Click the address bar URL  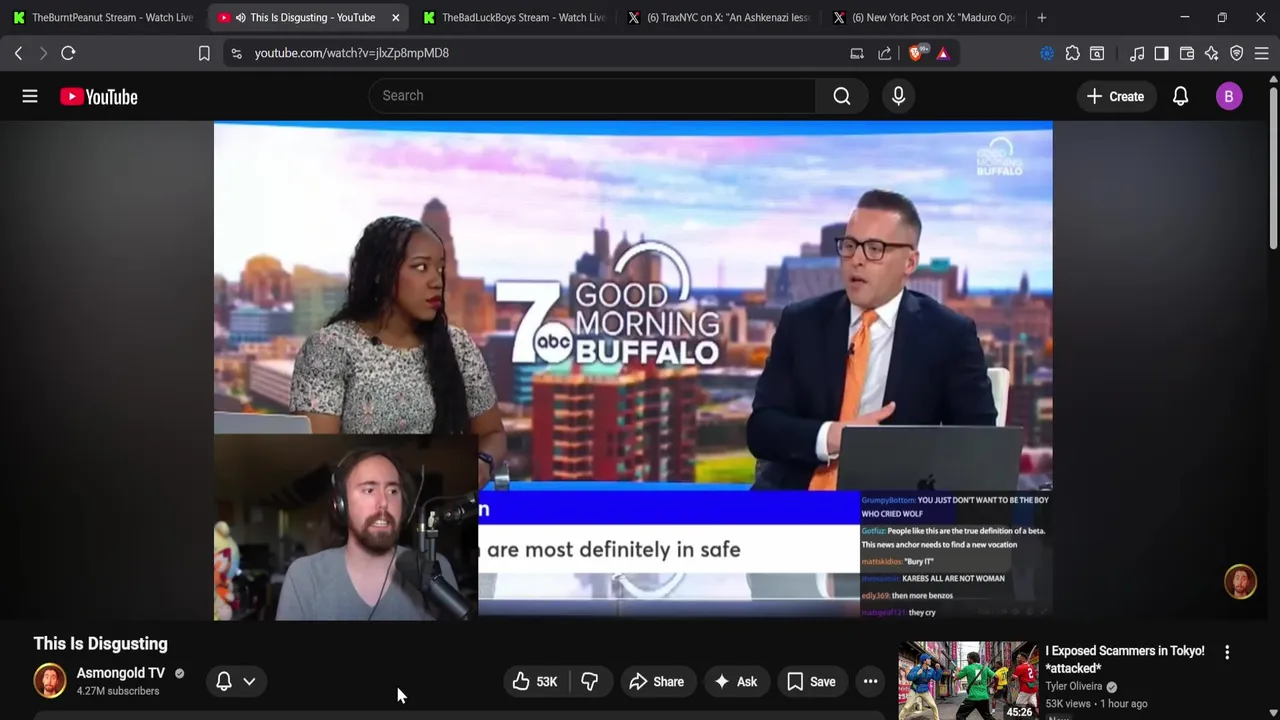click(352, 53)
